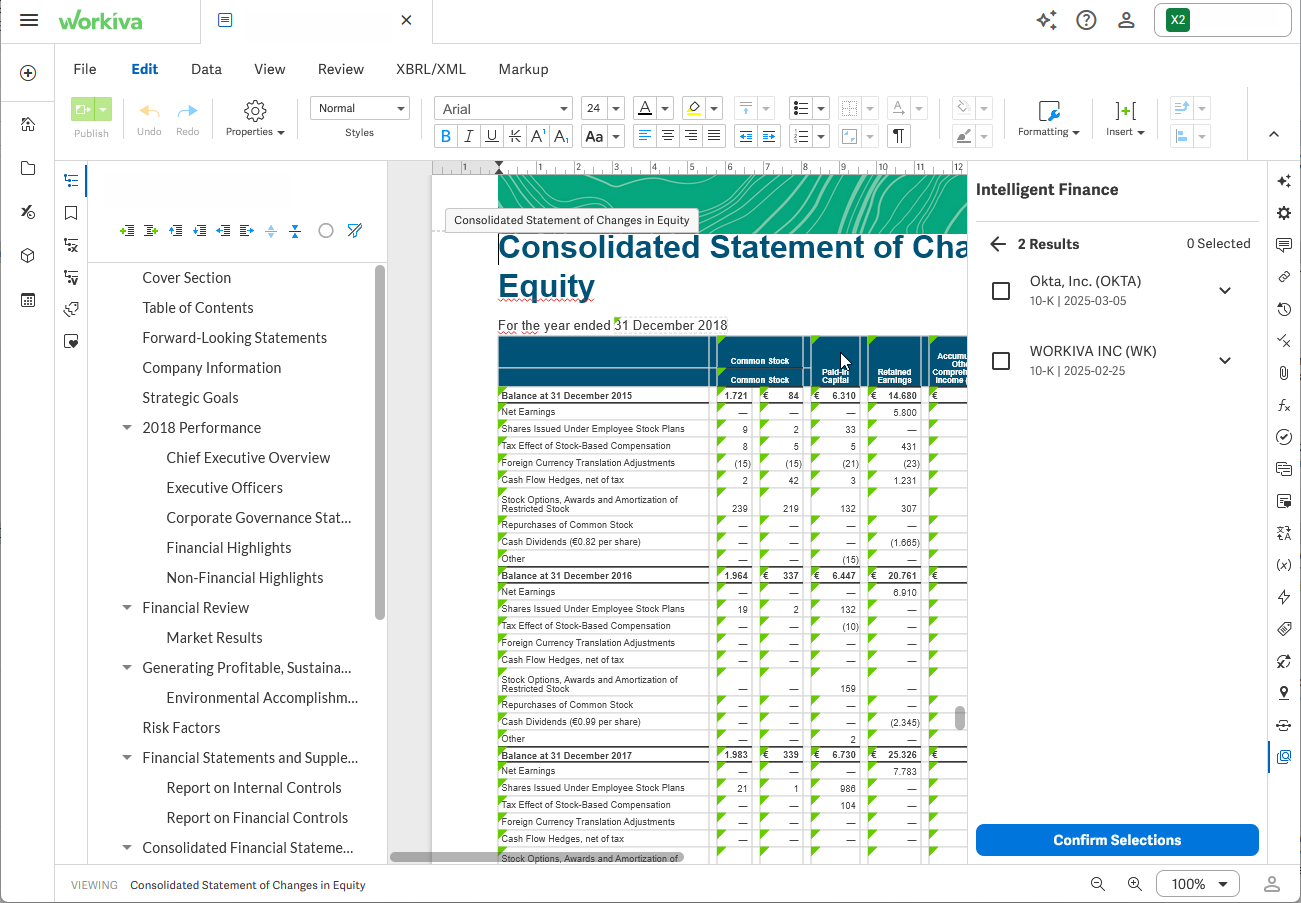Apply Italic formatting

(468, 136)
